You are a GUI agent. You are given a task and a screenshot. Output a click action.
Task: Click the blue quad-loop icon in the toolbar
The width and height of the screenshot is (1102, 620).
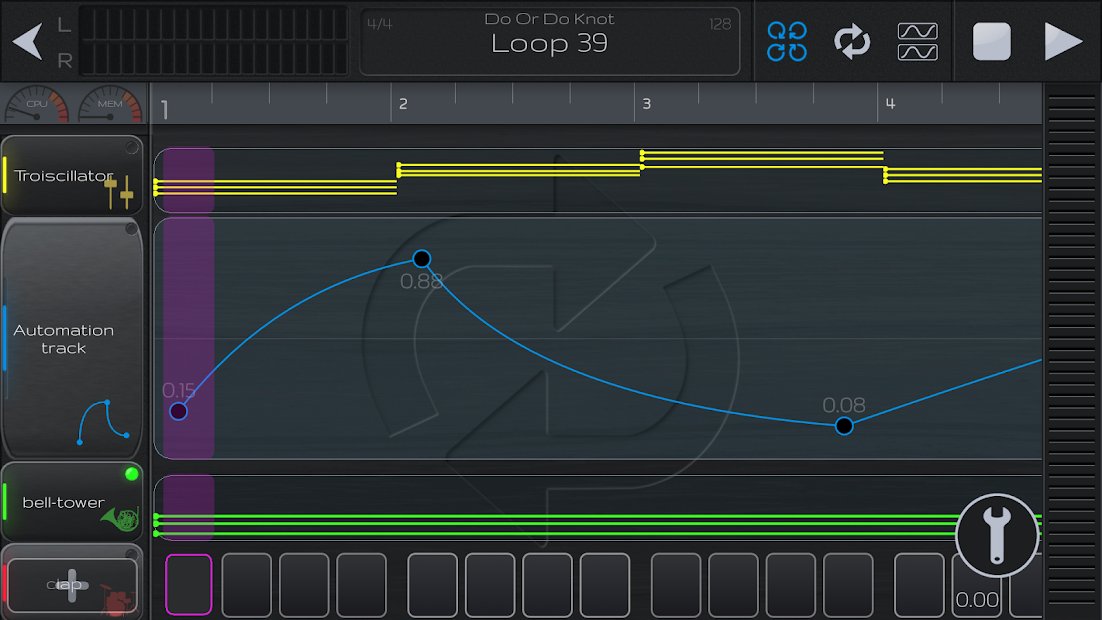tap(788, 40)
